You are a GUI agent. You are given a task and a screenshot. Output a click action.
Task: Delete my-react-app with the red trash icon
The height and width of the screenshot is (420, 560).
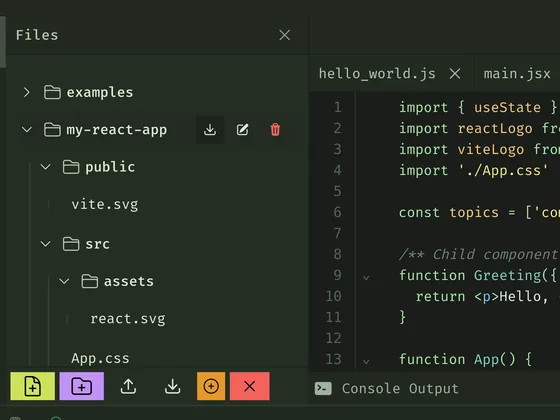pos(275,130)
